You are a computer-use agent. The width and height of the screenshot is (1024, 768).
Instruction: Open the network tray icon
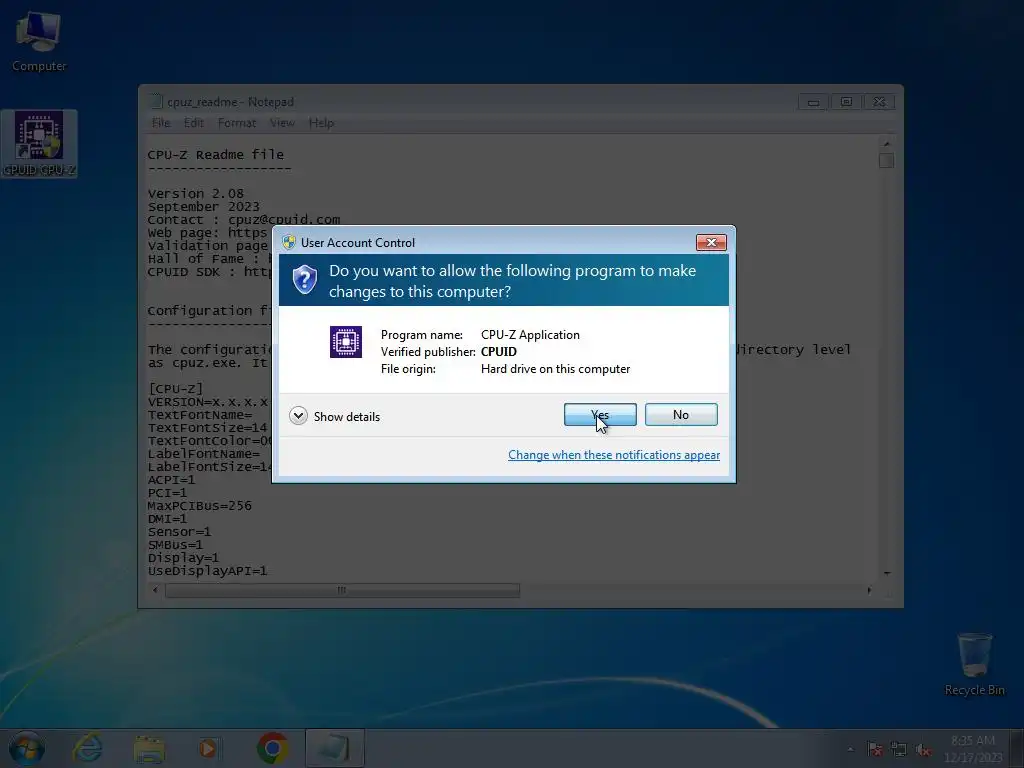pyautogui.click(x=899, y=749)
